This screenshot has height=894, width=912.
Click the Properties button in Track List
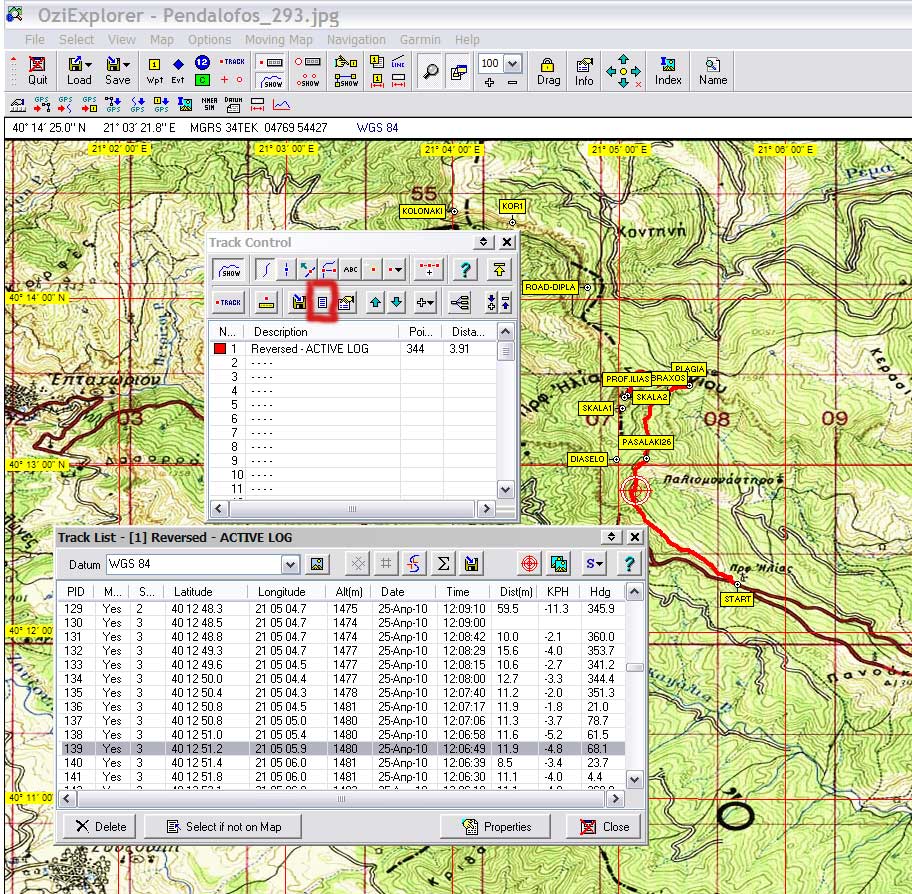tap(497, 827)
